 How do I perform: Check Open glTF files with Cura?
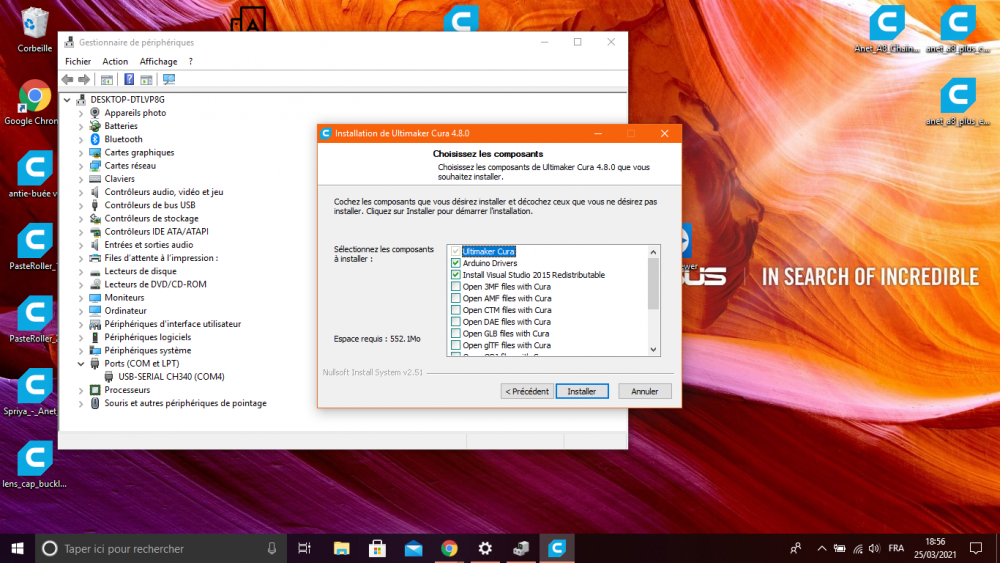click(x=455, y=345)
